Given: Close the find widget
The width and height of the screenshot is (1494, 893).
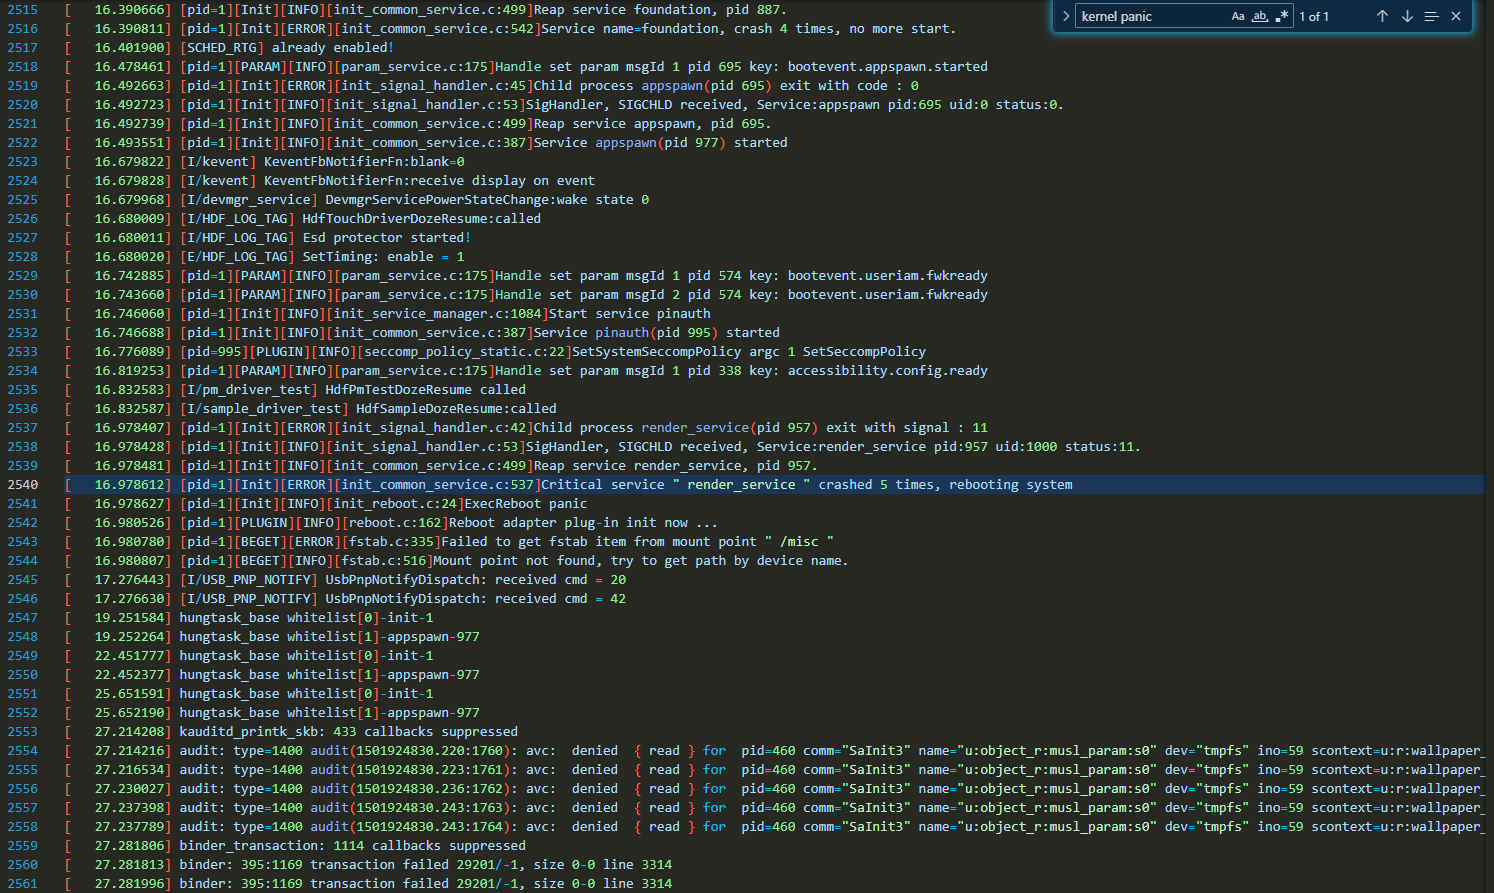Looking at the screenshot, I should pyautogui.click(x=1456, y=16).
